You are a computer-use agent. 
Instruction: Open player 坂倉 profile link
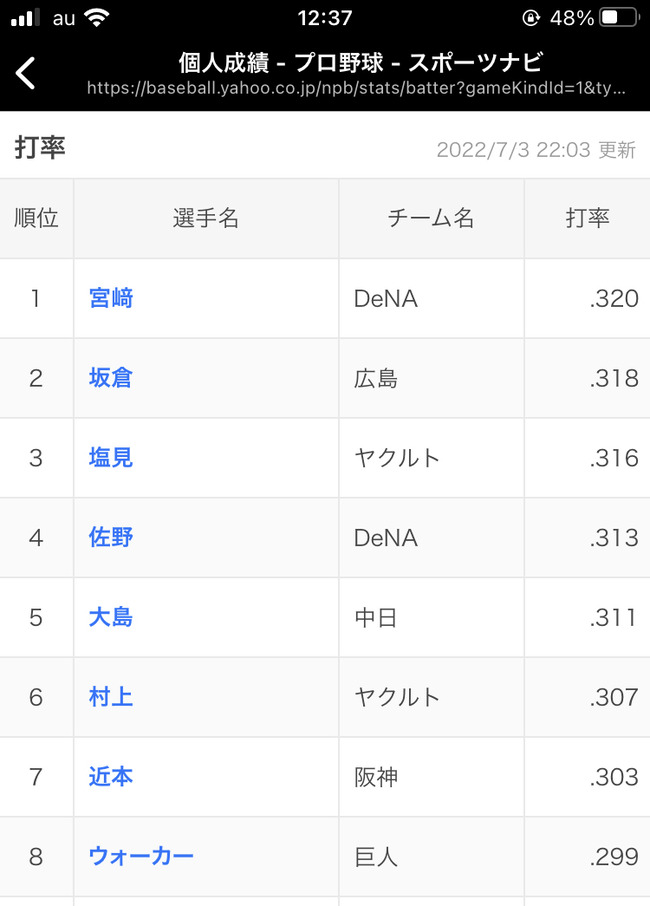[x=111, y=378]
